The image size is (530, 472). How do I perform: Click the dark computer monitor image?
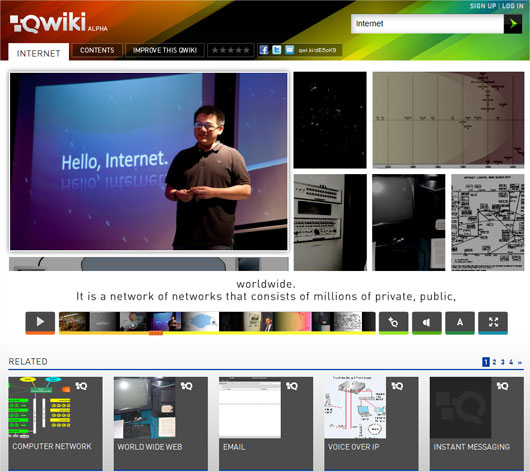pos(409,222)
